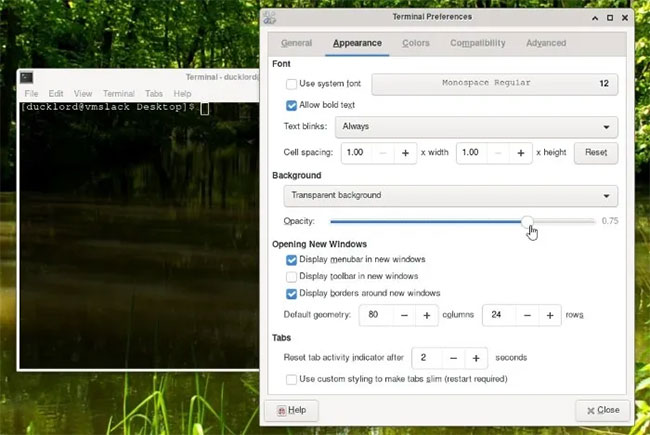
Task: Increase default geometry rows with the plus button
Action: tap(550, 315)
